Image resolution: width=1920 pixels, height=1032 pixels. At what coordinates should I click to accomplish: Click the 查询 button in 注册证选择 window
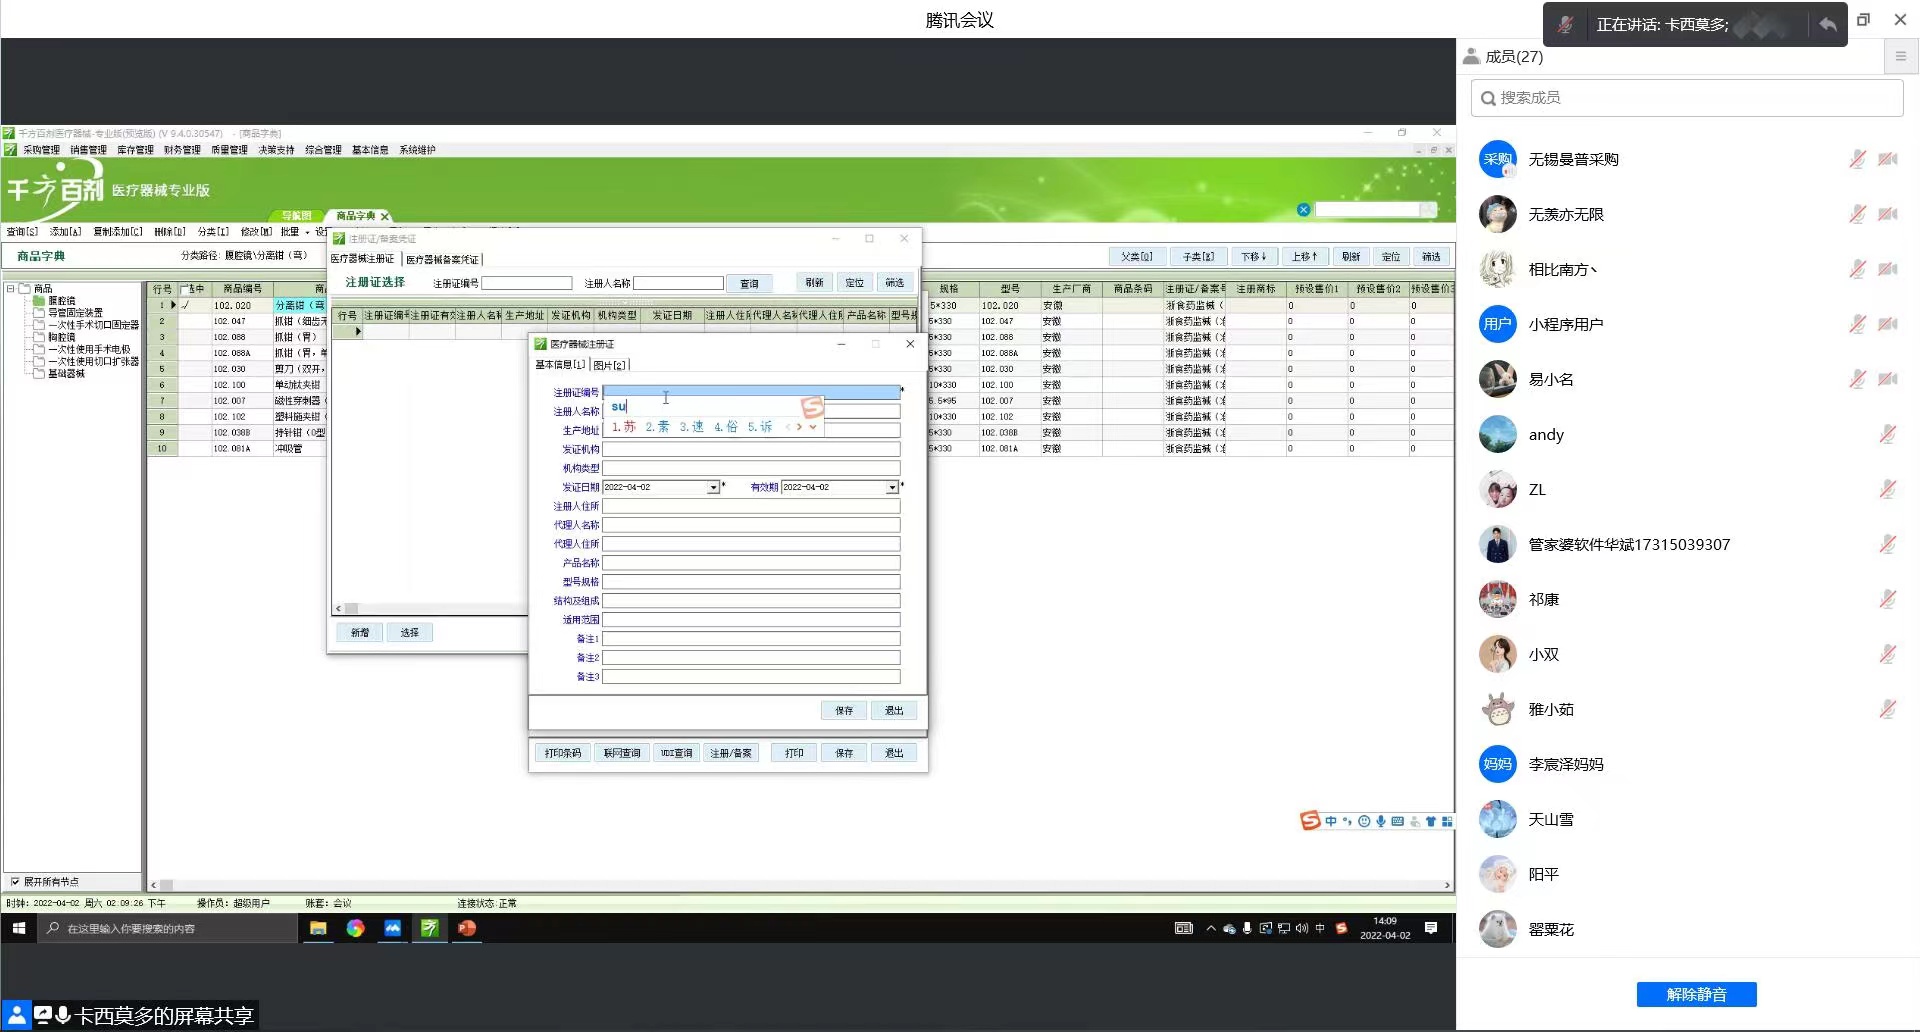click(749, 283)
